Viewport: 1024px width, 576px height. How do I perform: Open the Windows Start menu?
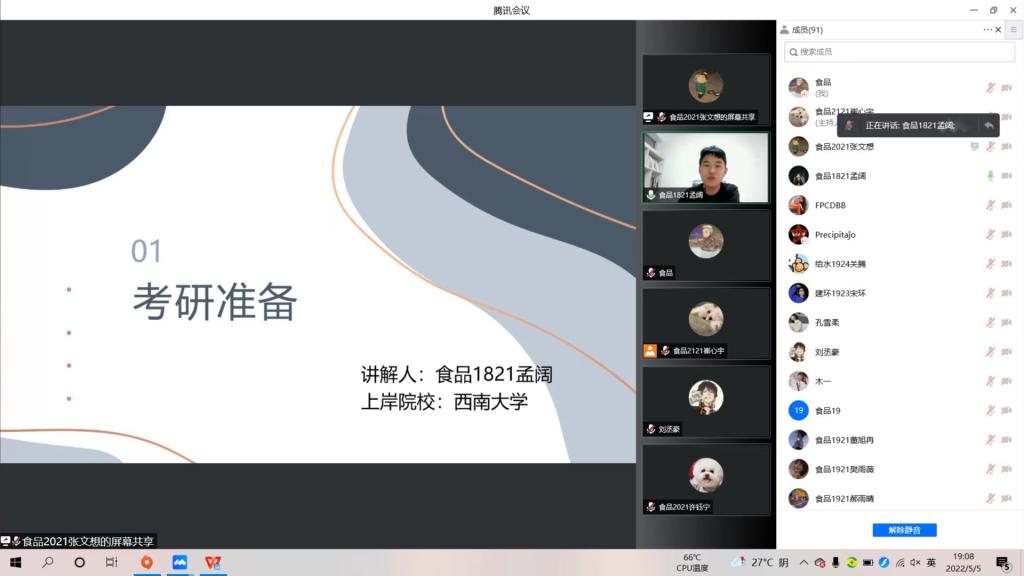click(x=16, y=562)
